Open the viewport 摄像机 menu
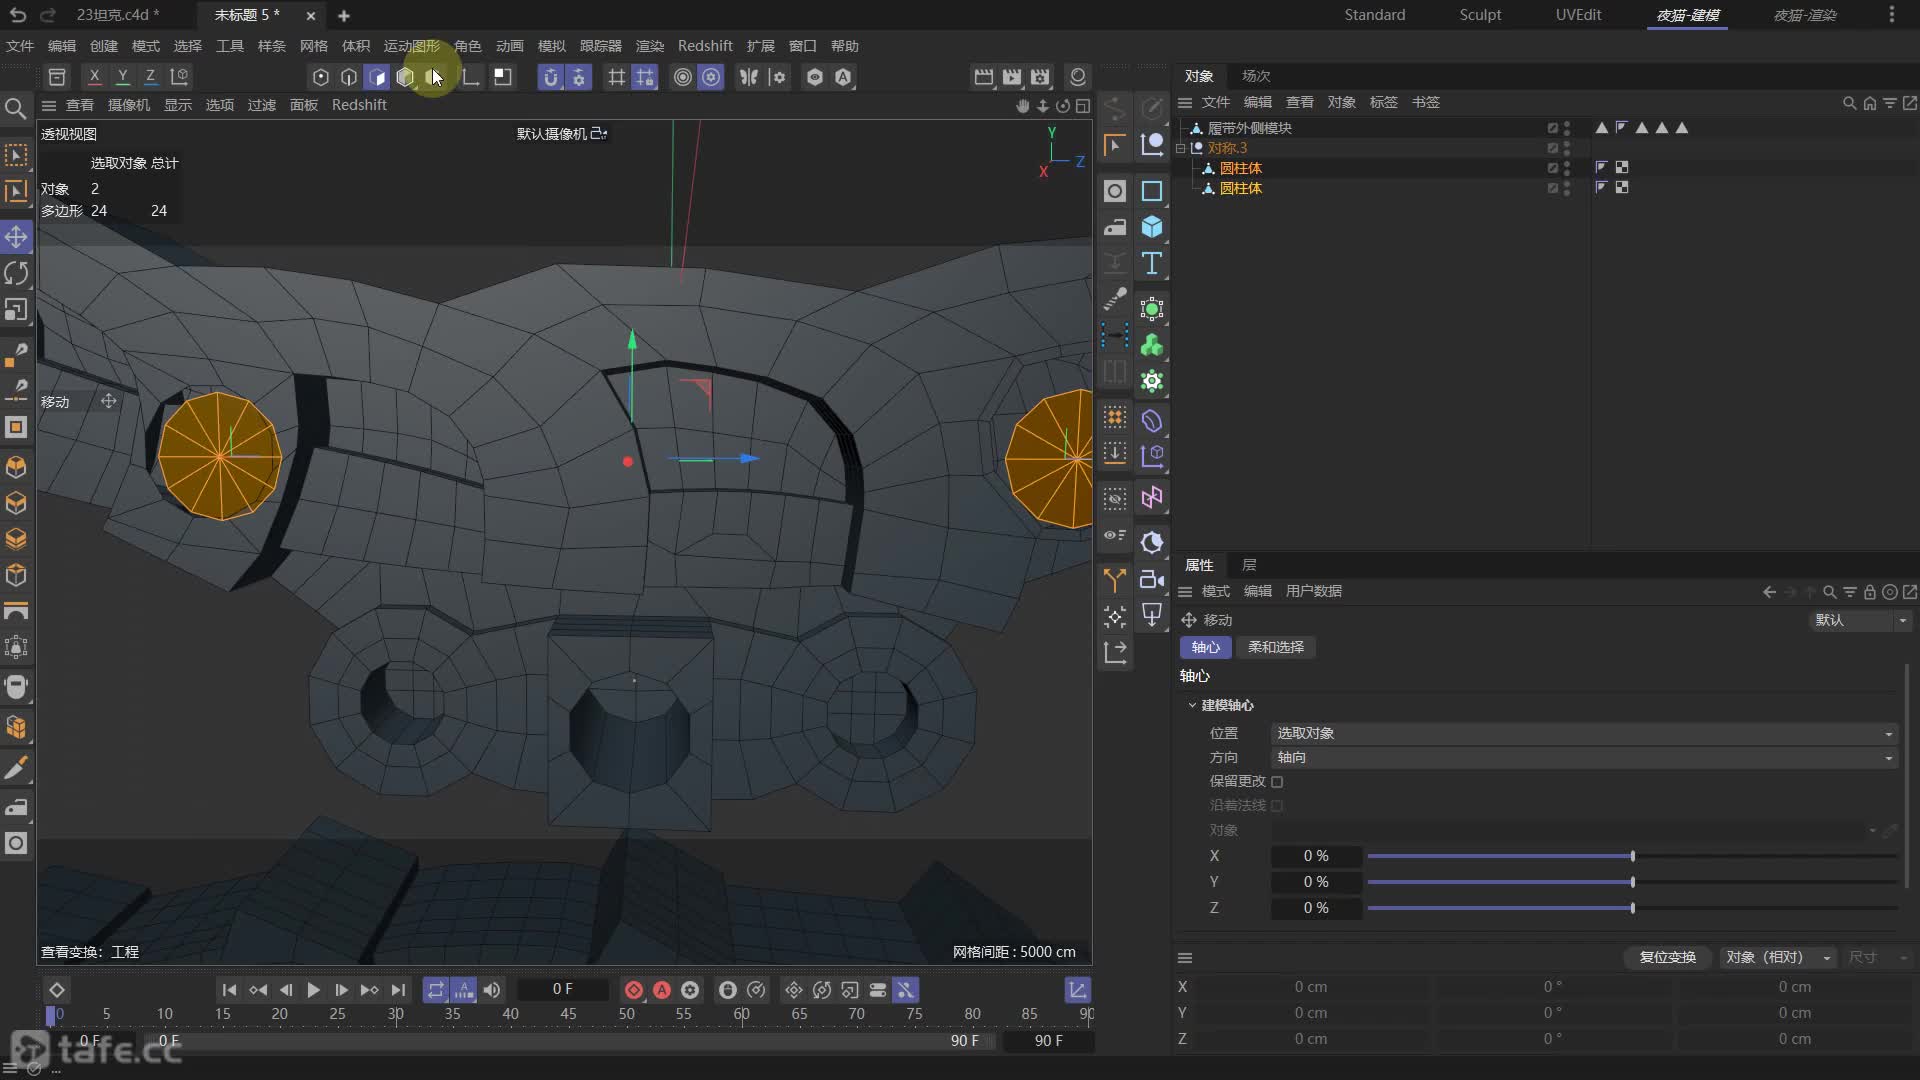The width and height of the screenshot is (1920, 1080). [129, 105]
